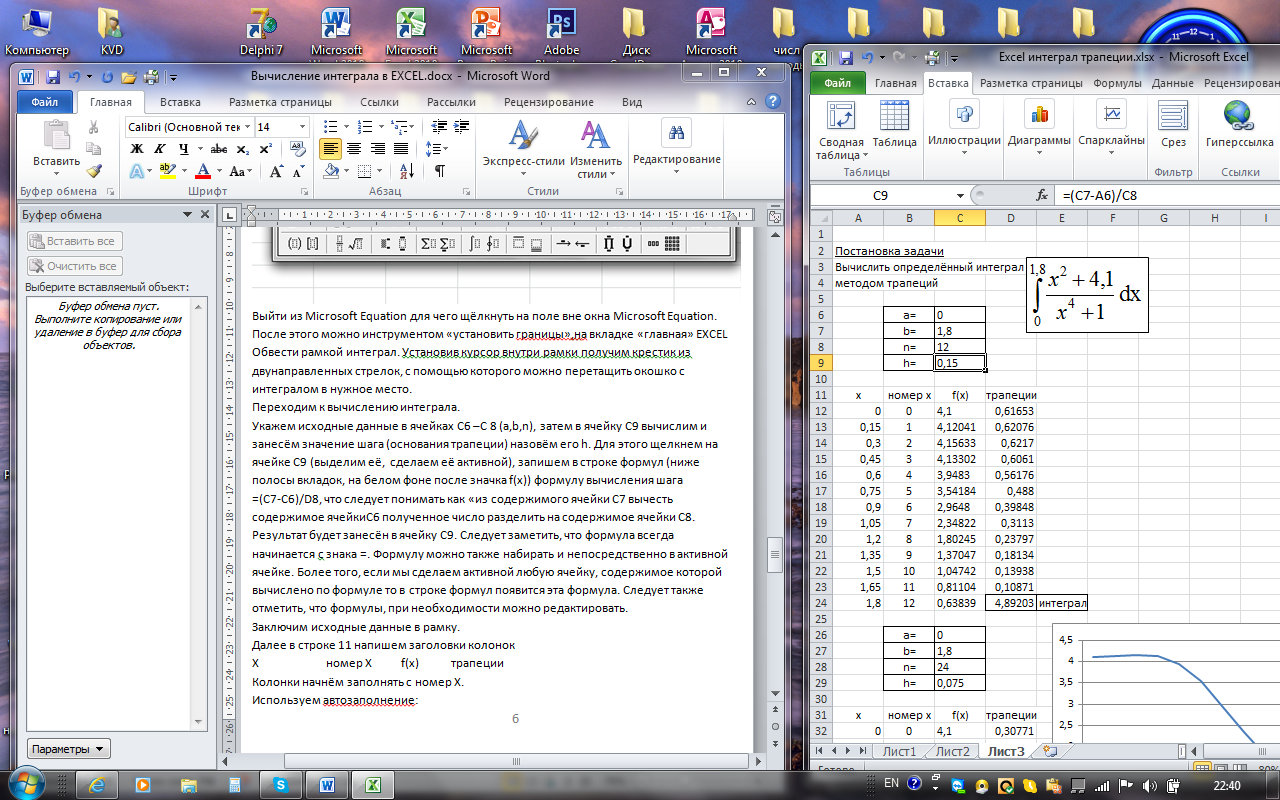Viewport: 1280px width, 800px height.
Task: Click shading paint bucket in Word
Action: point(331,171)
